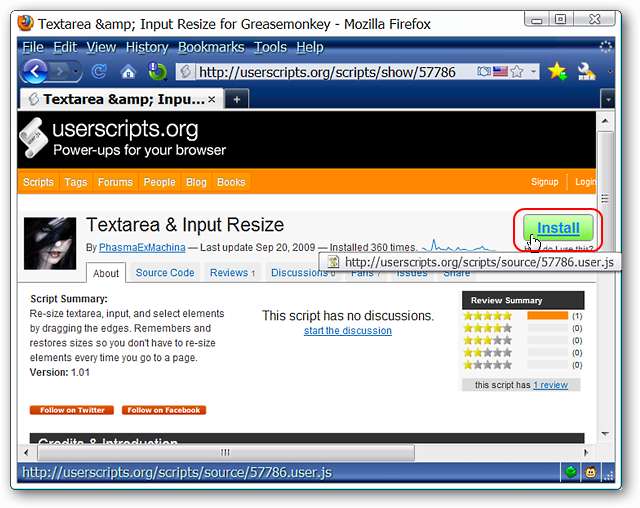Click the wrench tools toolbar icon
The width and height of the screenshot is (640, 508).
click(587, 72)
